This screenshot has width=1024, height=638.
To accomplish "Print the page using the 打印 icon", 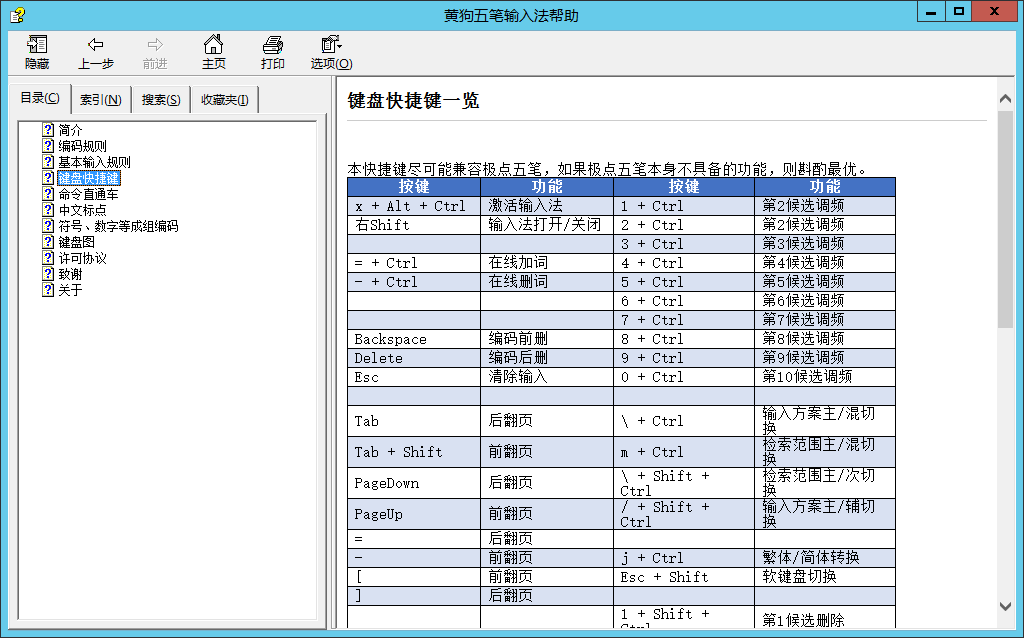I will click(272, 45).
